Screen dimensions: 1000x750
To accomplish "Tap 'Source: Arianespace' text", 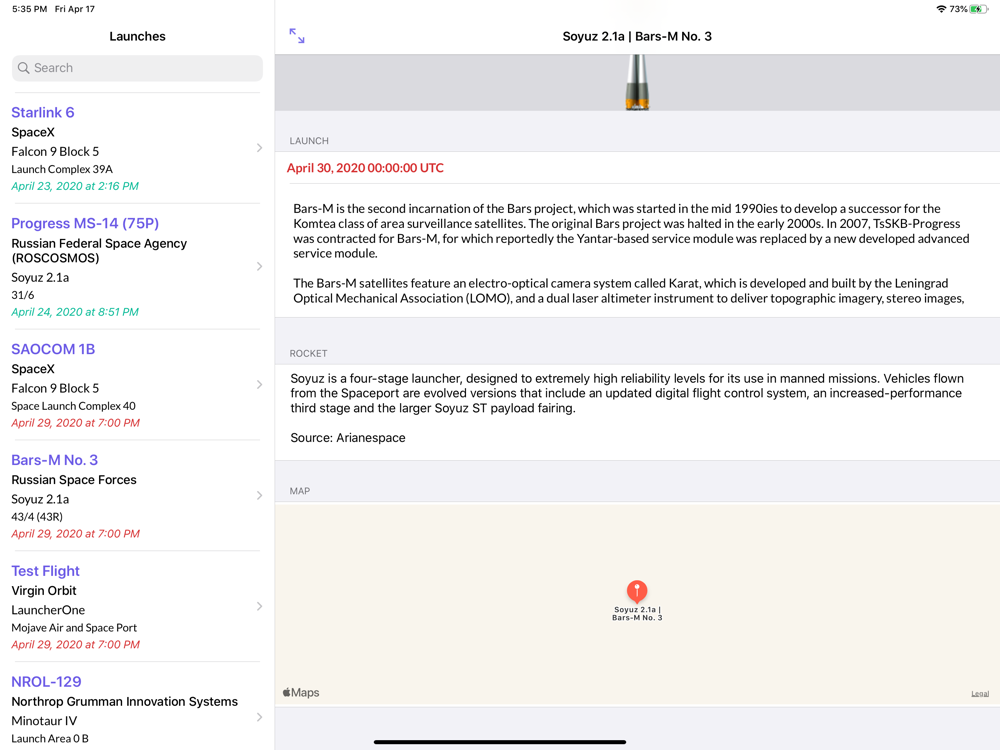I will pyautogui.click(x=348, y=438).
